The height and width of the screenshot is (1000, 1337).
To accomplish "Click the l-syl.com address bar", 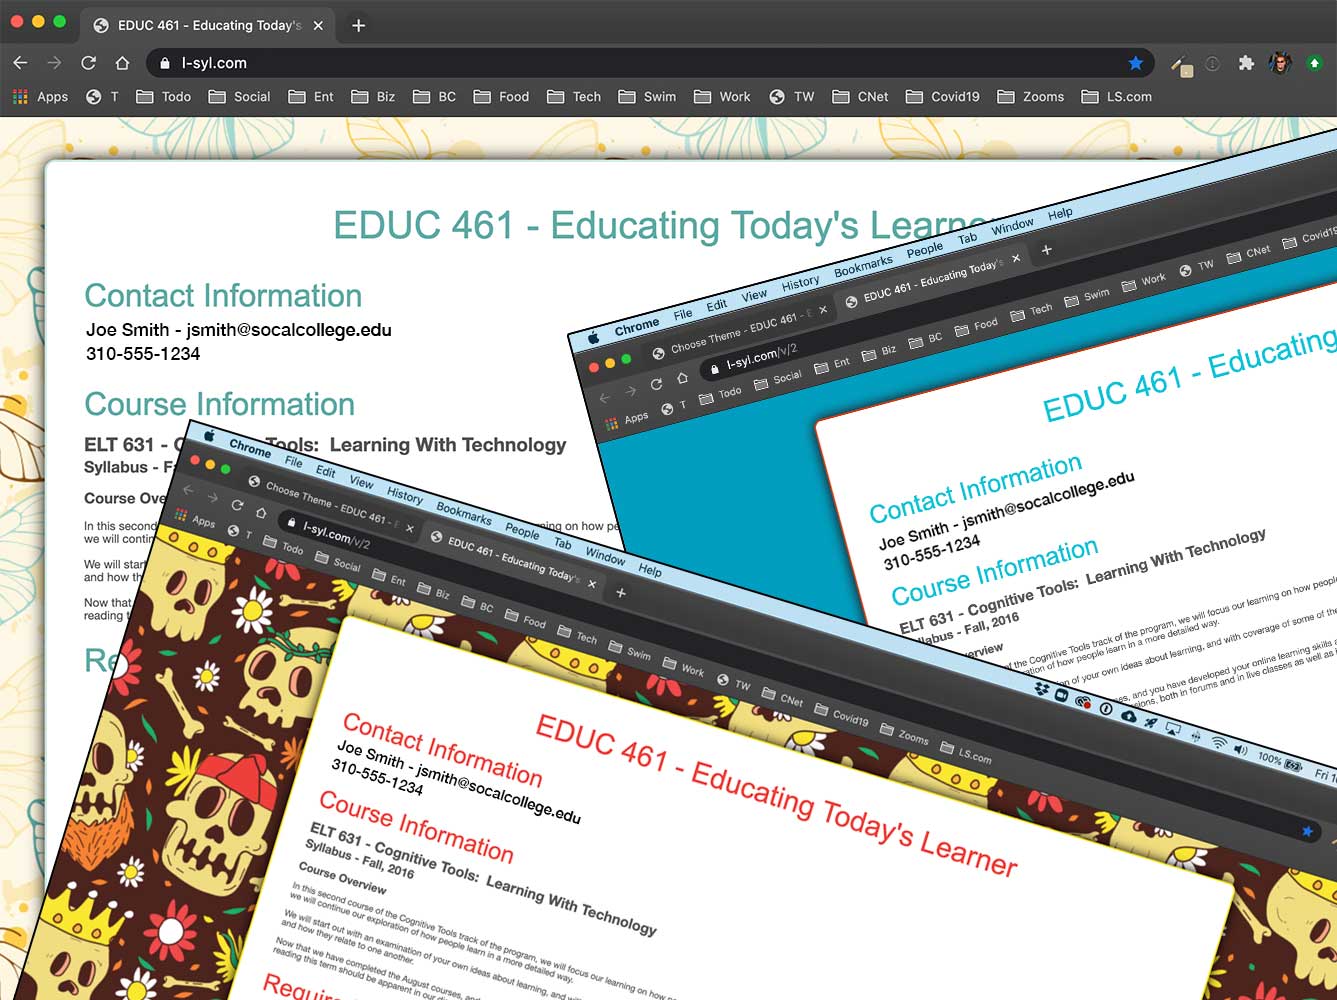I will (x=650, y=63).
